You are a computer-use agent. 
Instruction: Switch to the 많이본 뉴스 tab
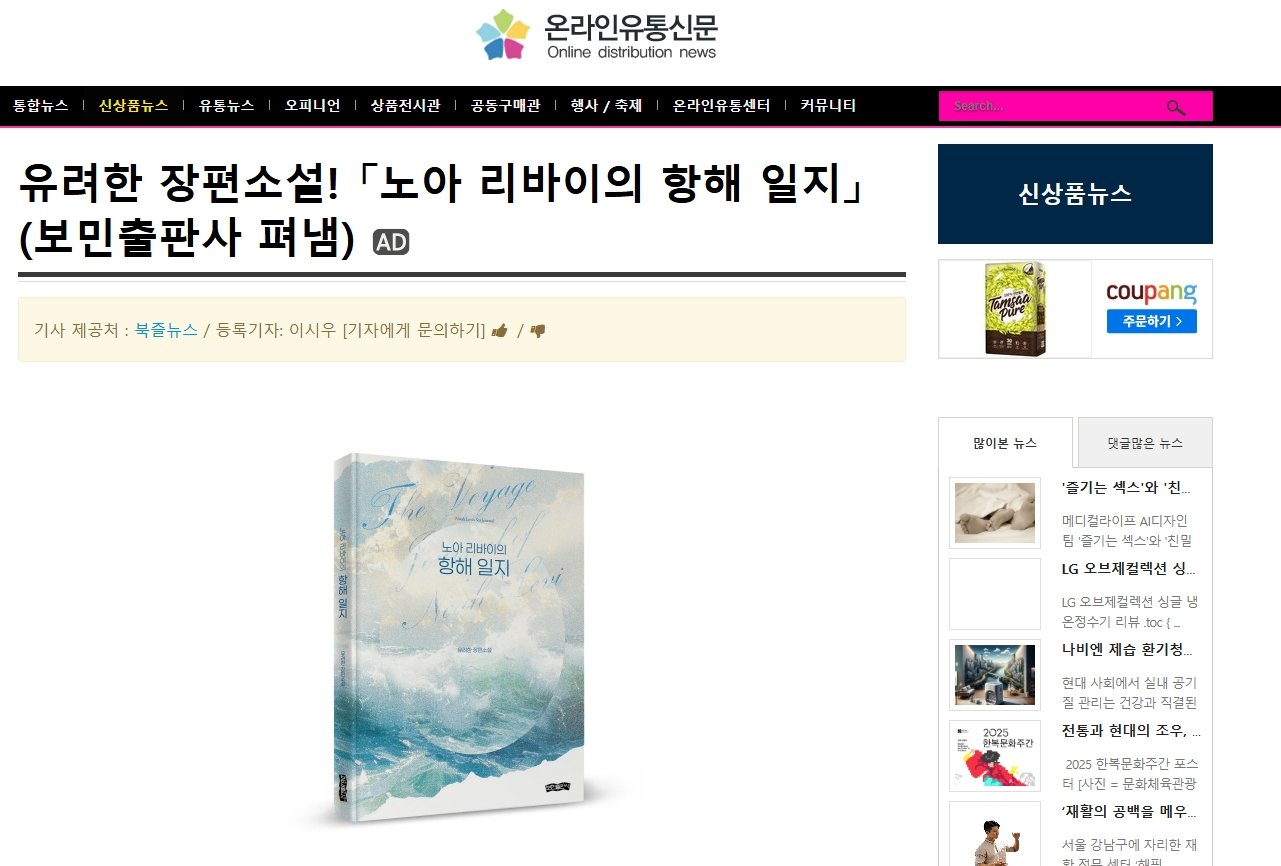1005,443
